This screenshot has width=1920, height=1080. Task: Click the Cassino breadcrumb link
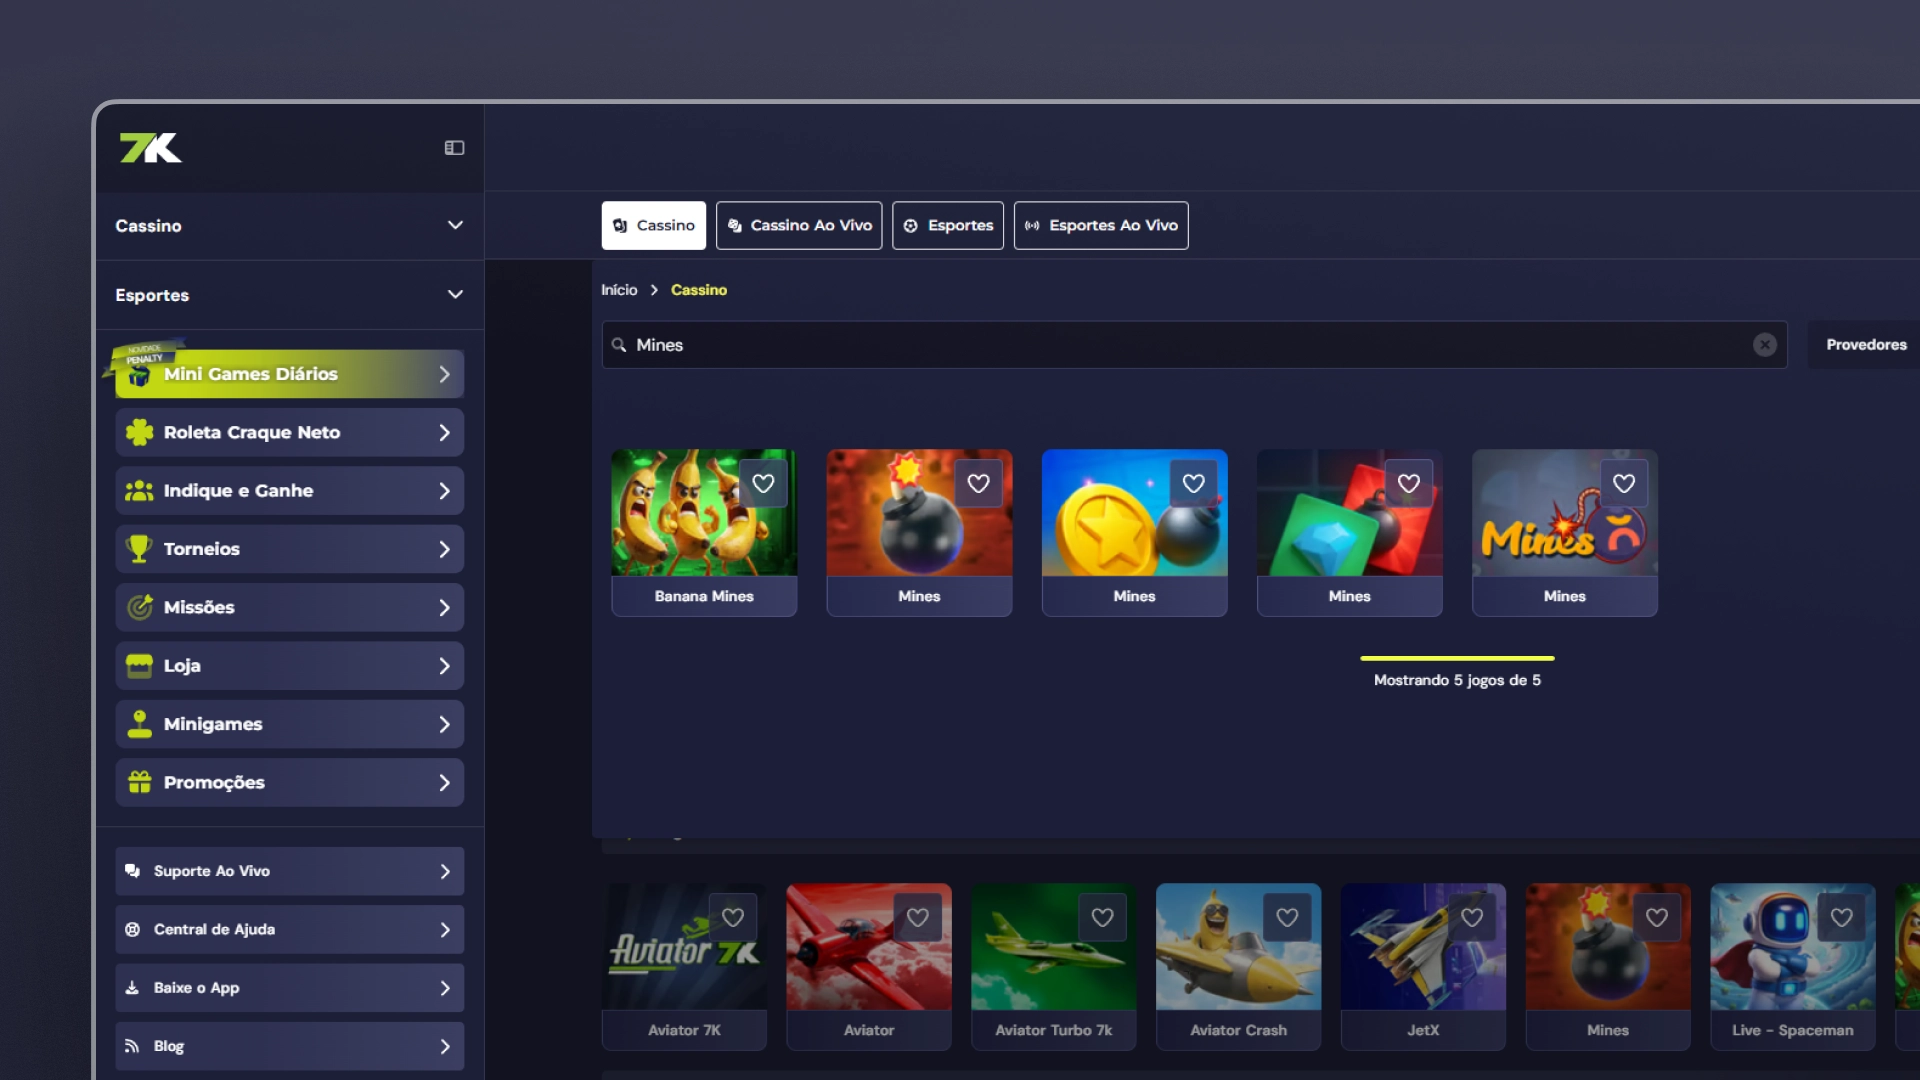click(699, 290)
